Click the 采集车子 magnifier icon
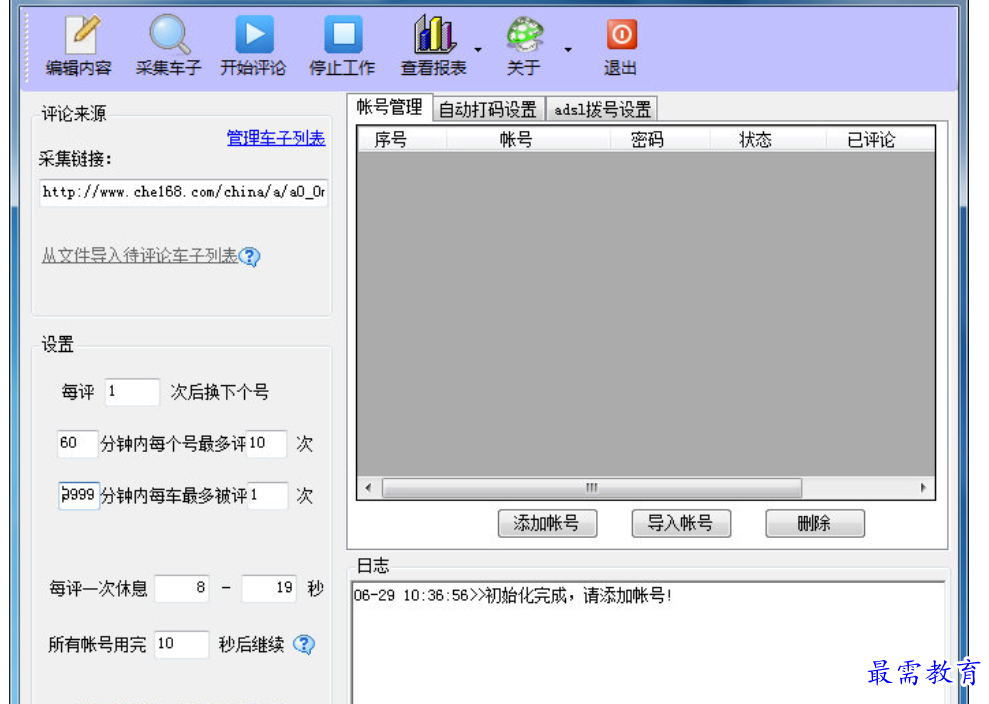This screenshot has height=704, width=989. [168, 36]
